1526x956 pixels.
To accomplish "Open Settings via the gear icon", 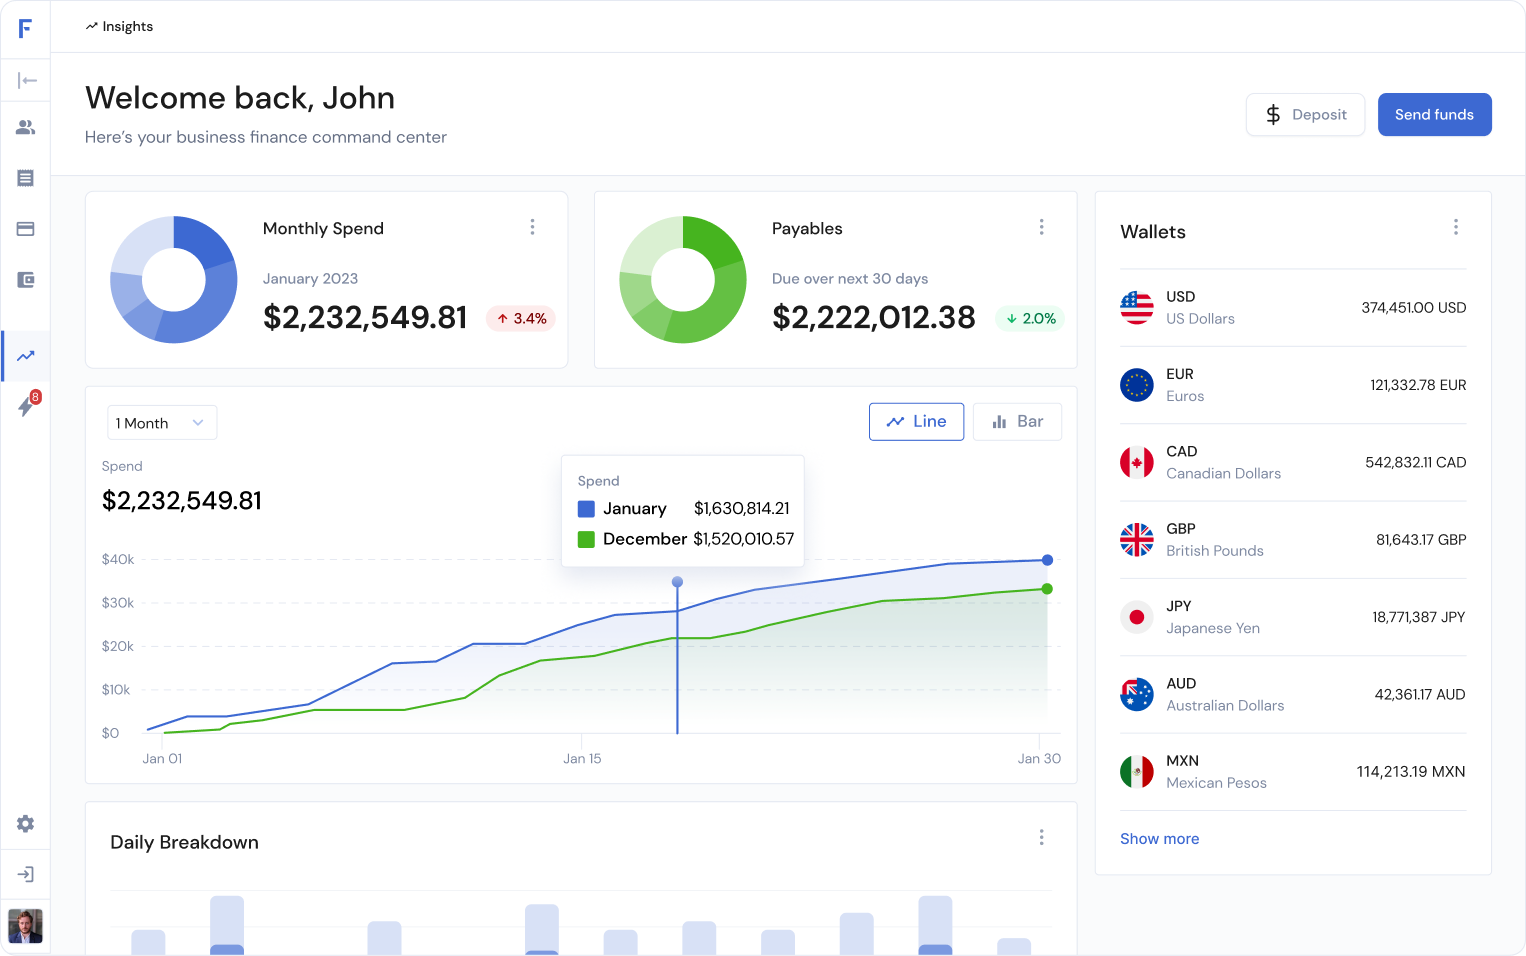I will click(x=25, y=824).
